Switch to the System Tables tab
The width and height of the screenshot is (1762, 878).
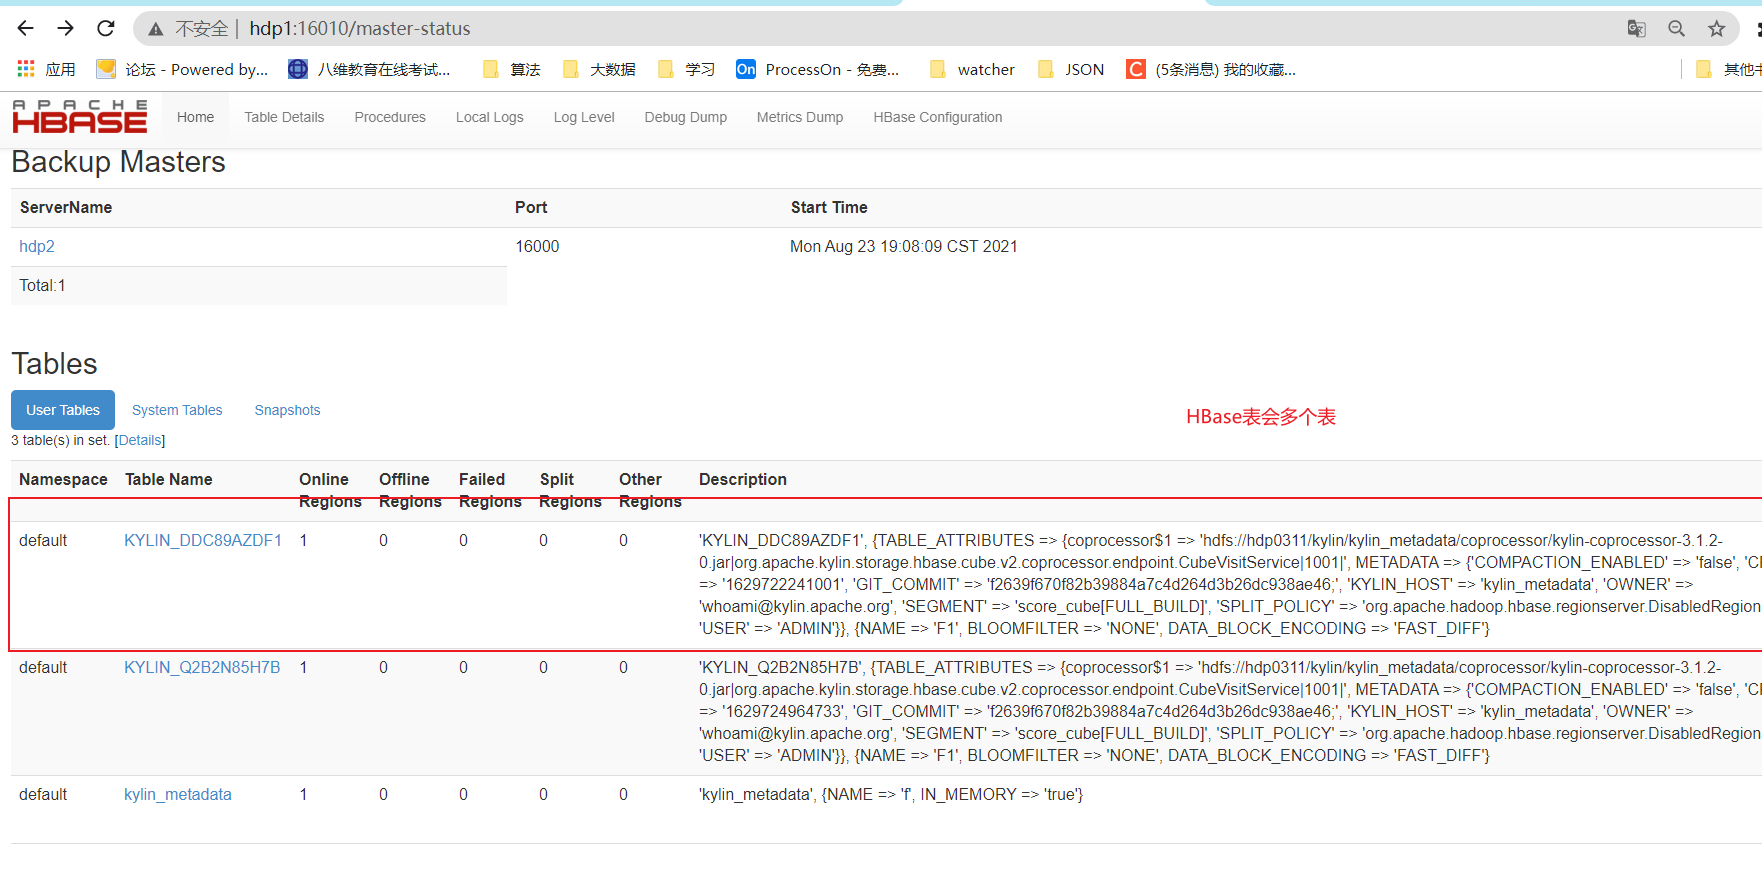(177, 410)
